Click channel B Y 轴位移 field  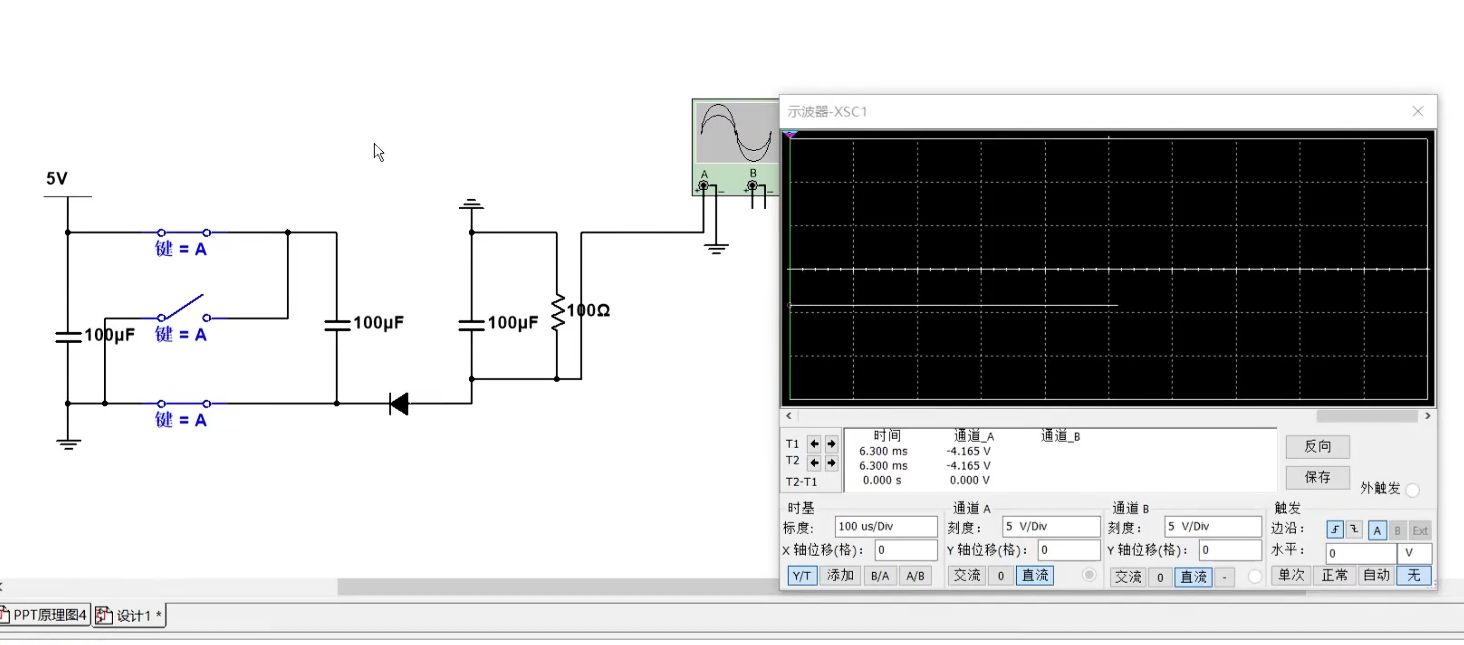[x=1230, y=550]
